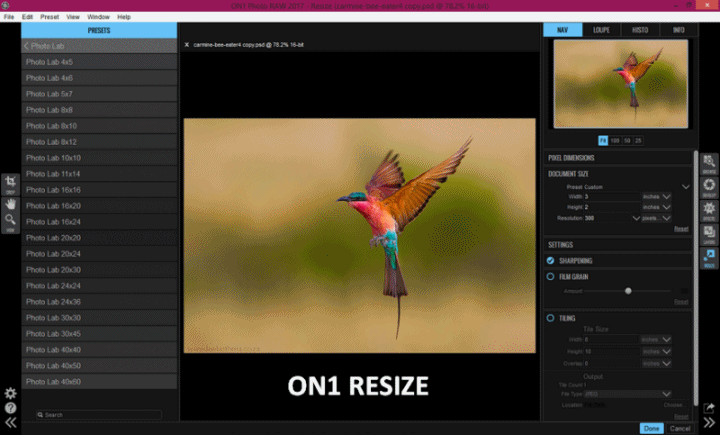This screenshot has height=435, width=720.
Task: Select the Photo Lab 4x6 preset
Action: tap(99, 78)
